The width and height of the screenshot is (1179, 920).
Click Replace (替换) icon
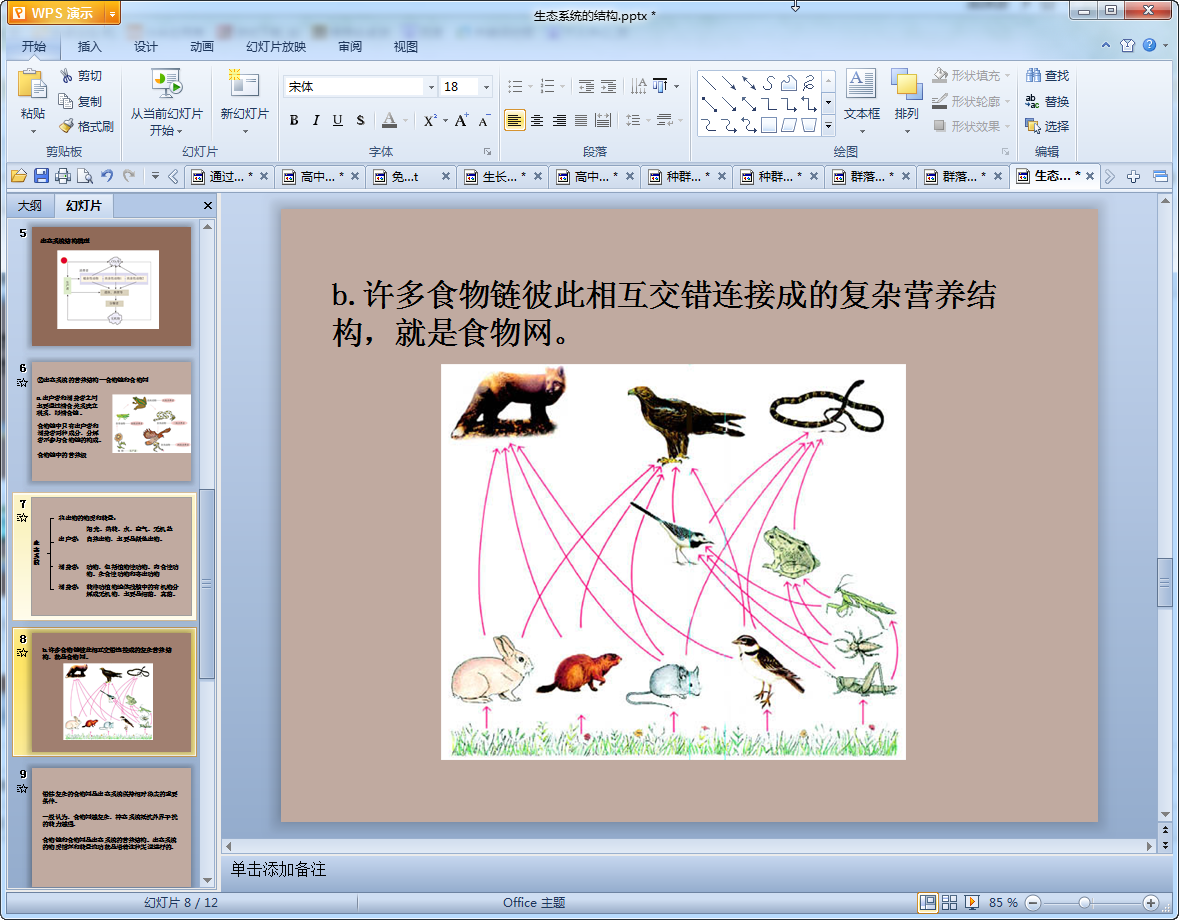(x=1033, y=101)
